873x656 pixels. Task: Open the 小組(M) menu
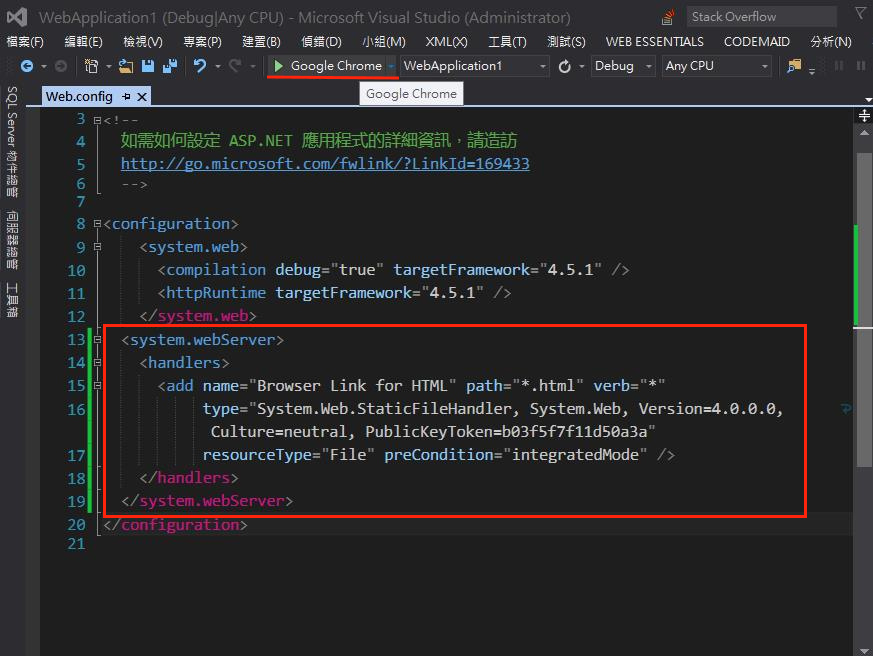(384, 42)
